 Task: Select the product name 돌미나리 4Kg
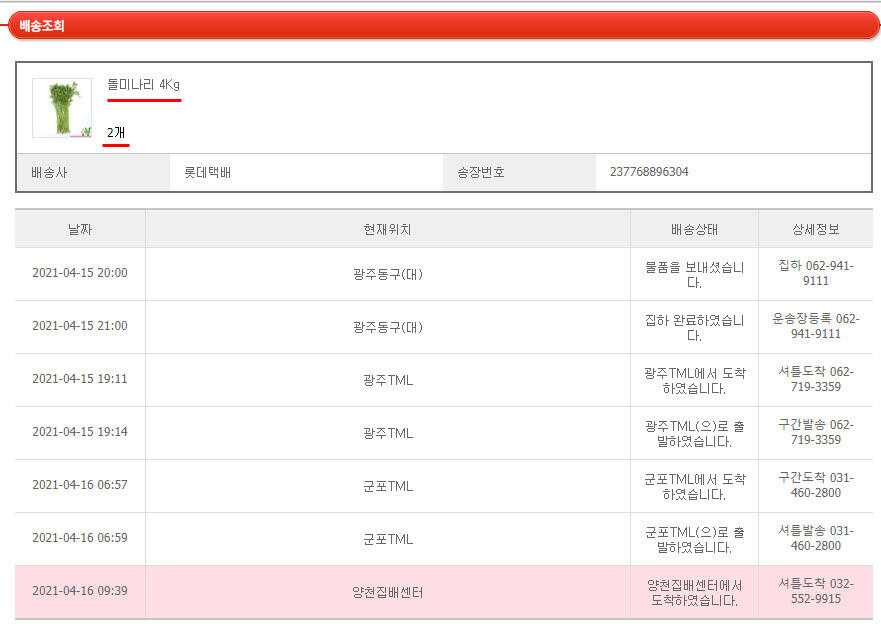pos(143,85)
